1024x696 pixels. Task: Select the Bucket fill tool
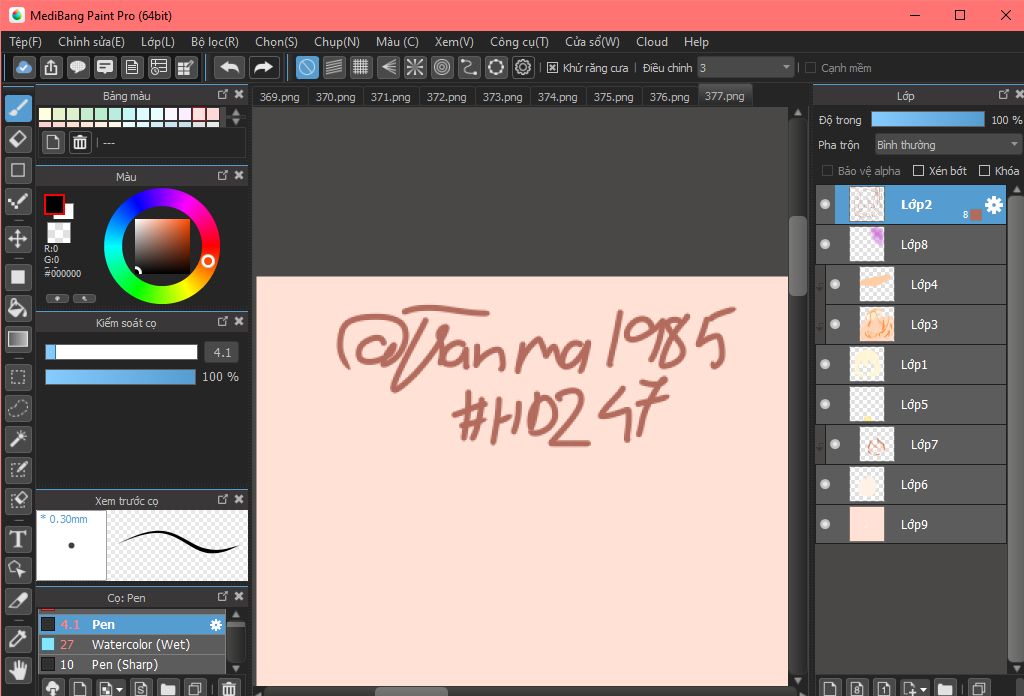18,308
